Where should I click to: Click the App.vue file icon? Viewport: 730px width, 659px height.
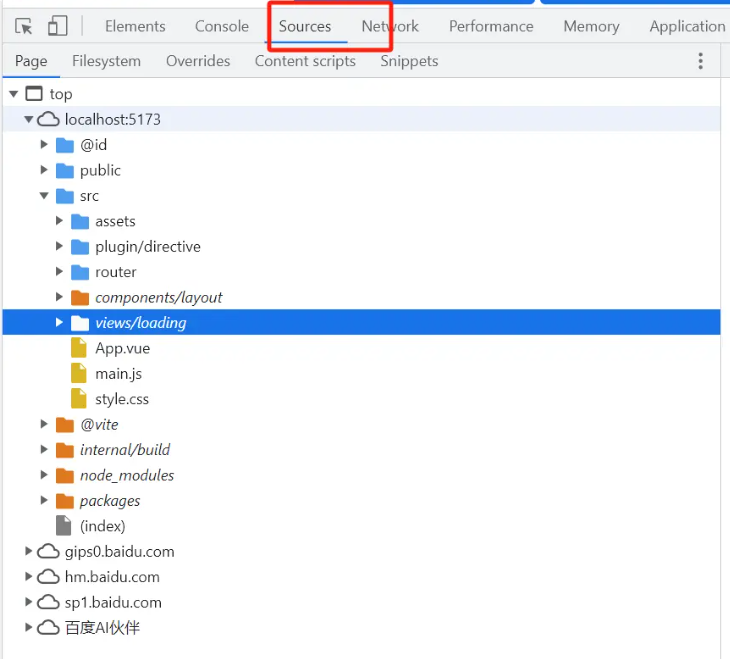point(79,348)
